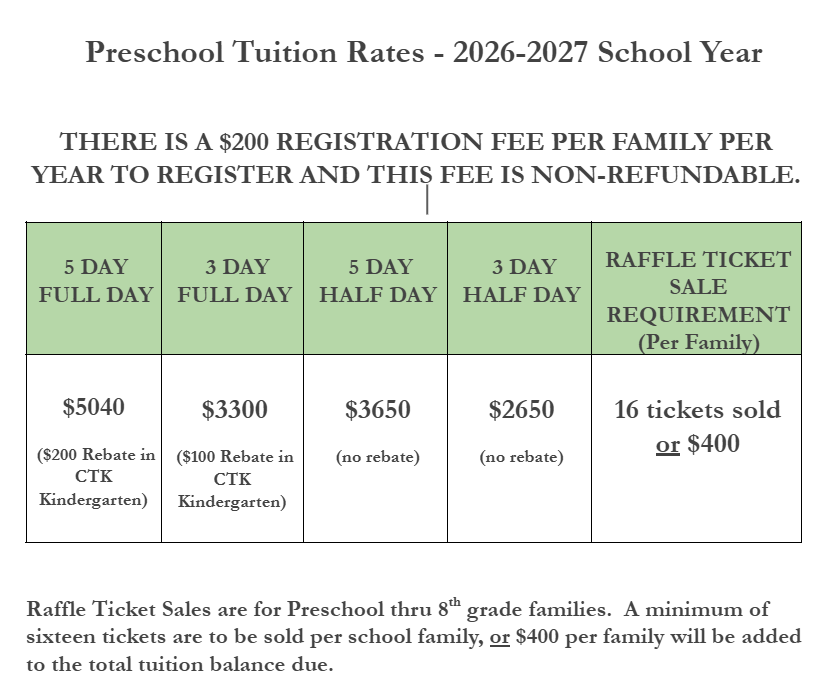Viewport: 827px width, 682px height.
Task: Click the underlined 'or' beside $400 in table
Action: point(668,445)
